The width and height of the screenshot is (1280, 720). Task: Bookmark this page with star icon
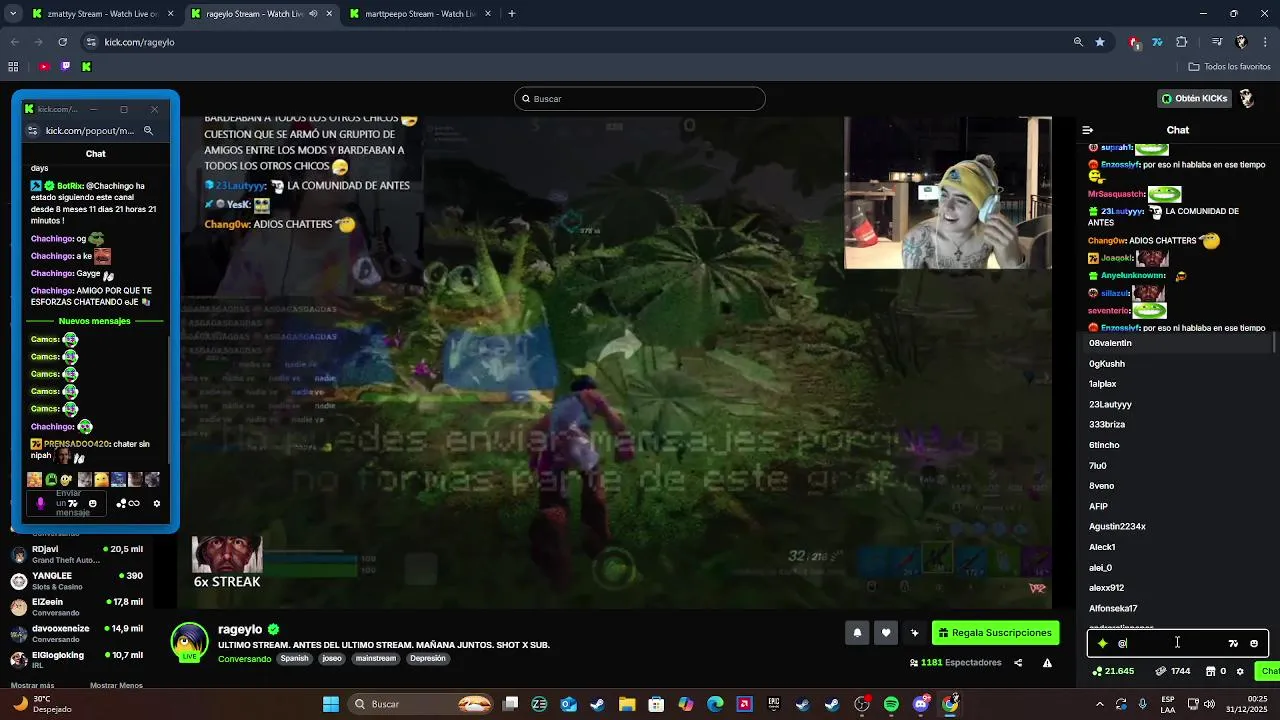pyautogui.click(x=1100, y=42)
